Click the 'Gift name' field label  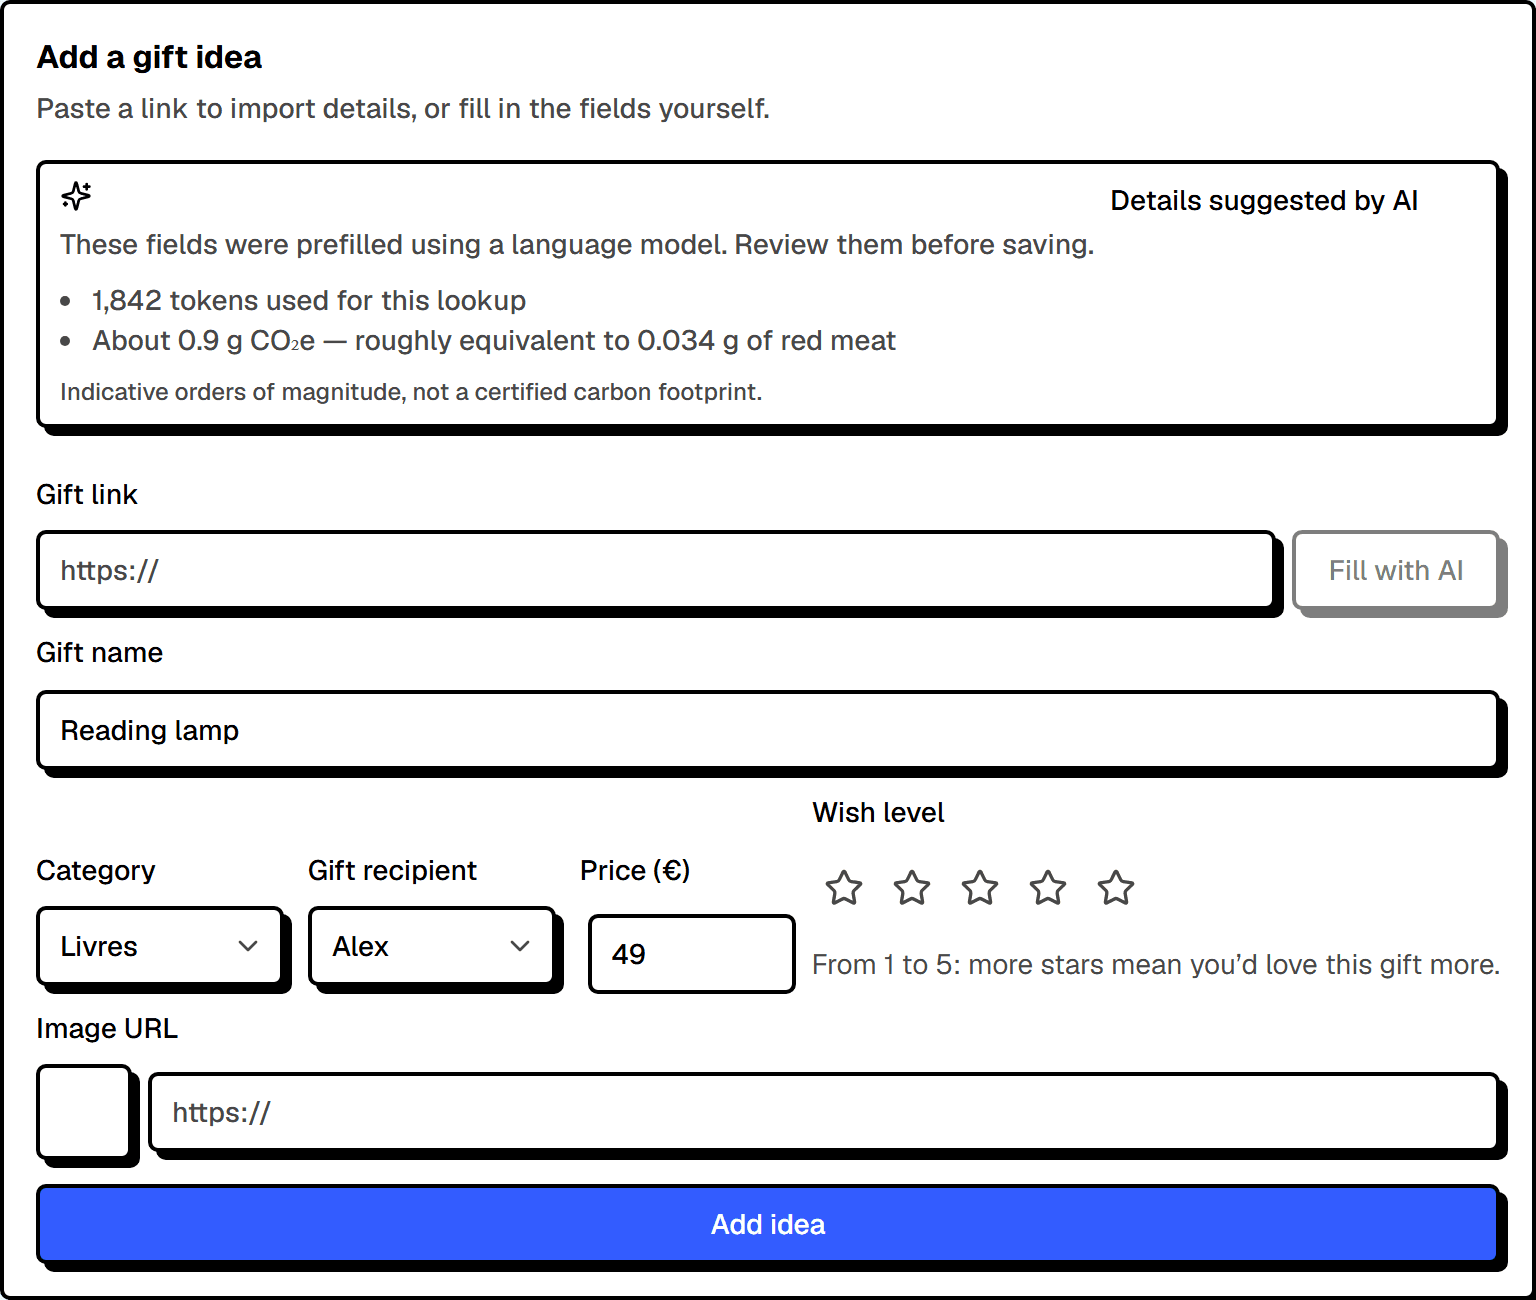tap(100, 653)
